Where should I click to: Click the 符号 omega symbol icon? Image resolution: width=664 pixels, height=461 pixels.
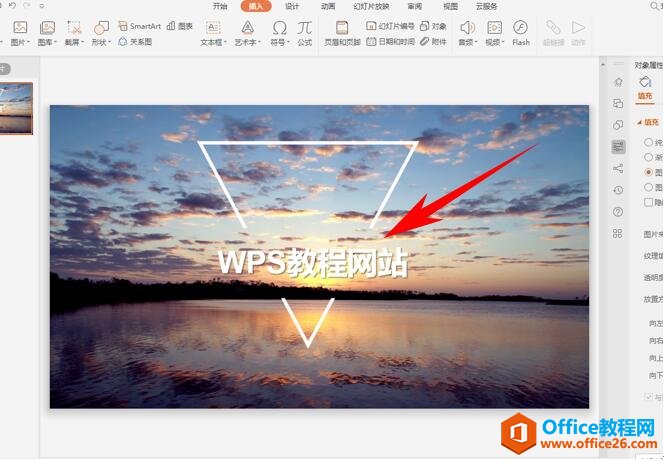point(279,28)
